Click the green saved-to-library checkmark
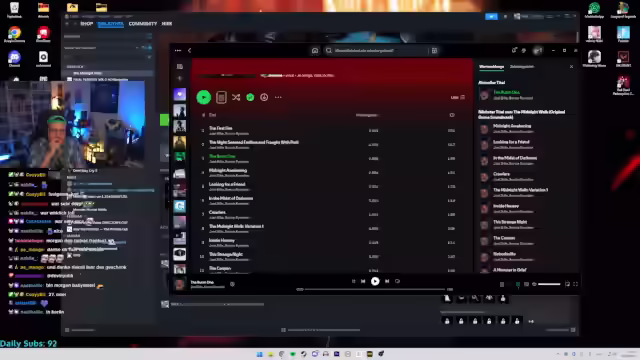Image resolution: width=640 pixels, height=360 pixels. tap(250, 97)
